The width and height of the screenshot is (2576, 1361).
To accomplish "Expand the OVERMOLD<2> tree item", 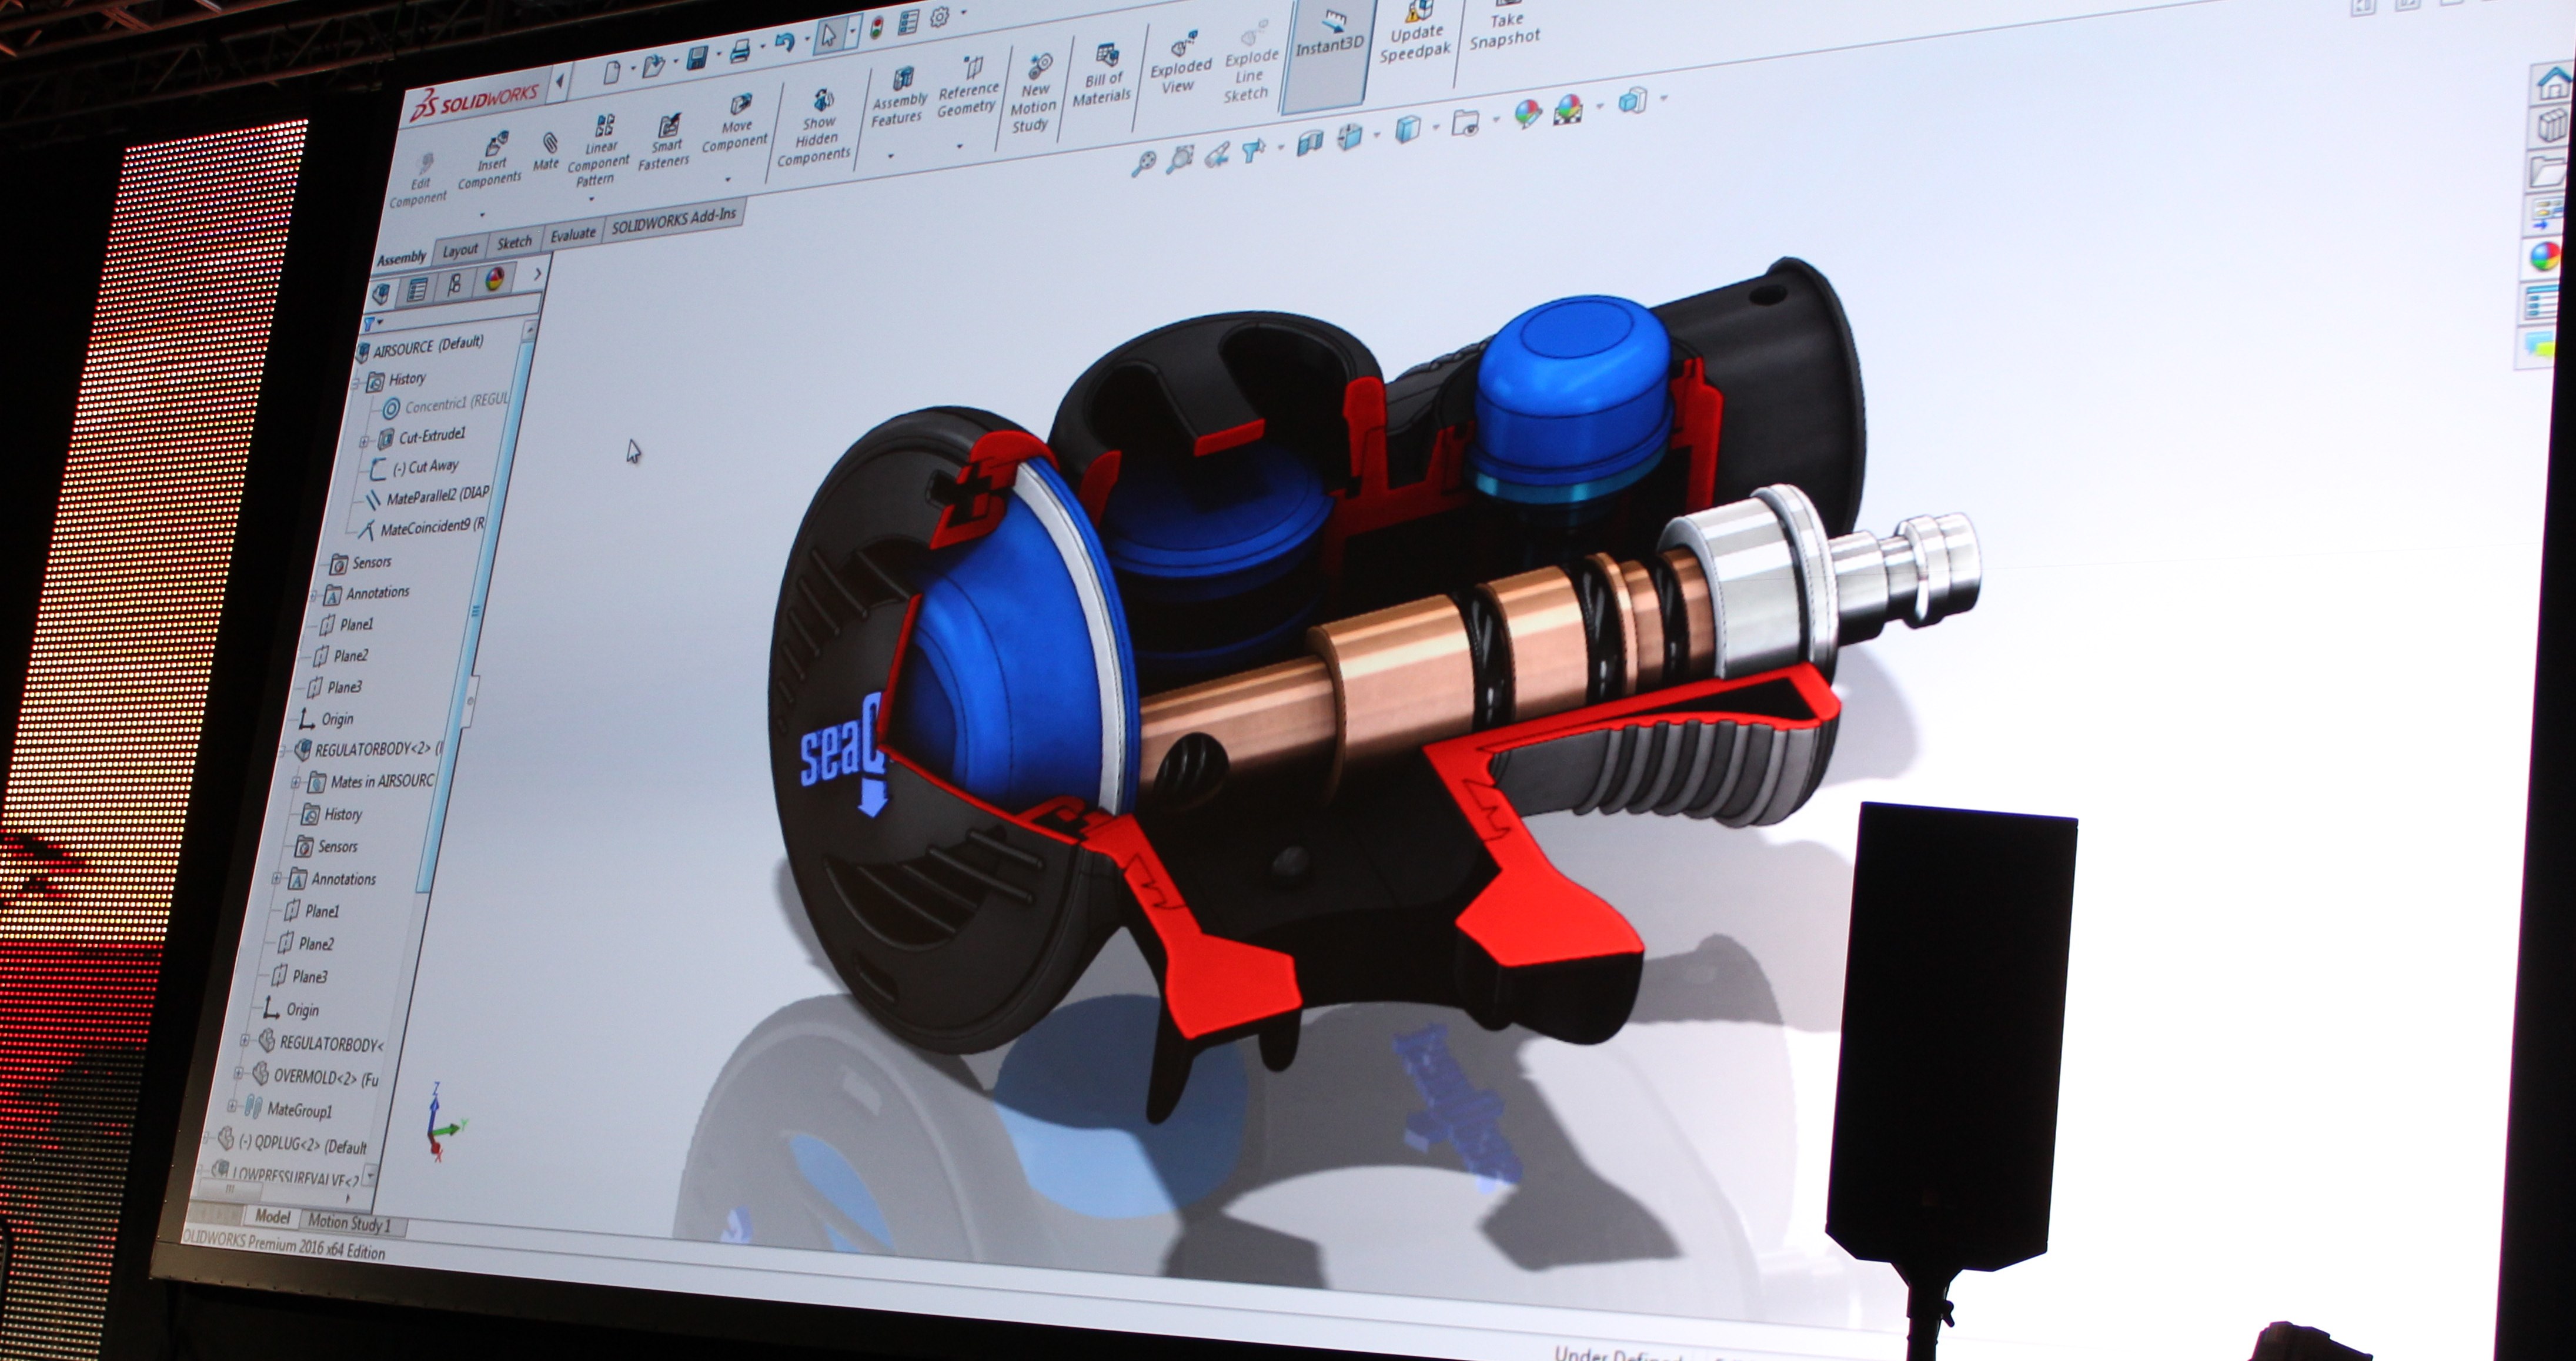I will click(239, 1074).
